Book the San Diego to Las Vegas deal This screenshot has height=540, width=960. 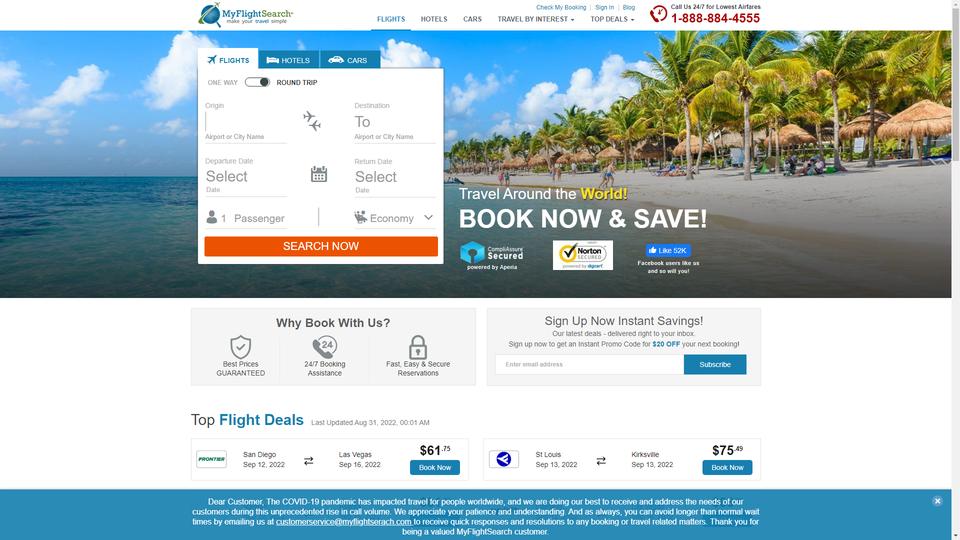coord(435,468)
